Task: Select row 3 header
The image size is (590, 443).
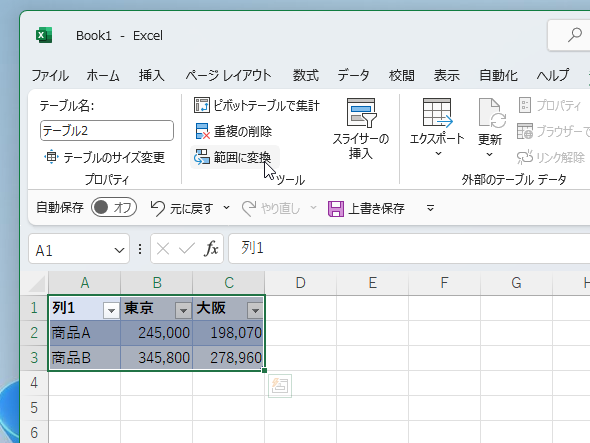Action: pyautogui.click(x=34, y=358)
